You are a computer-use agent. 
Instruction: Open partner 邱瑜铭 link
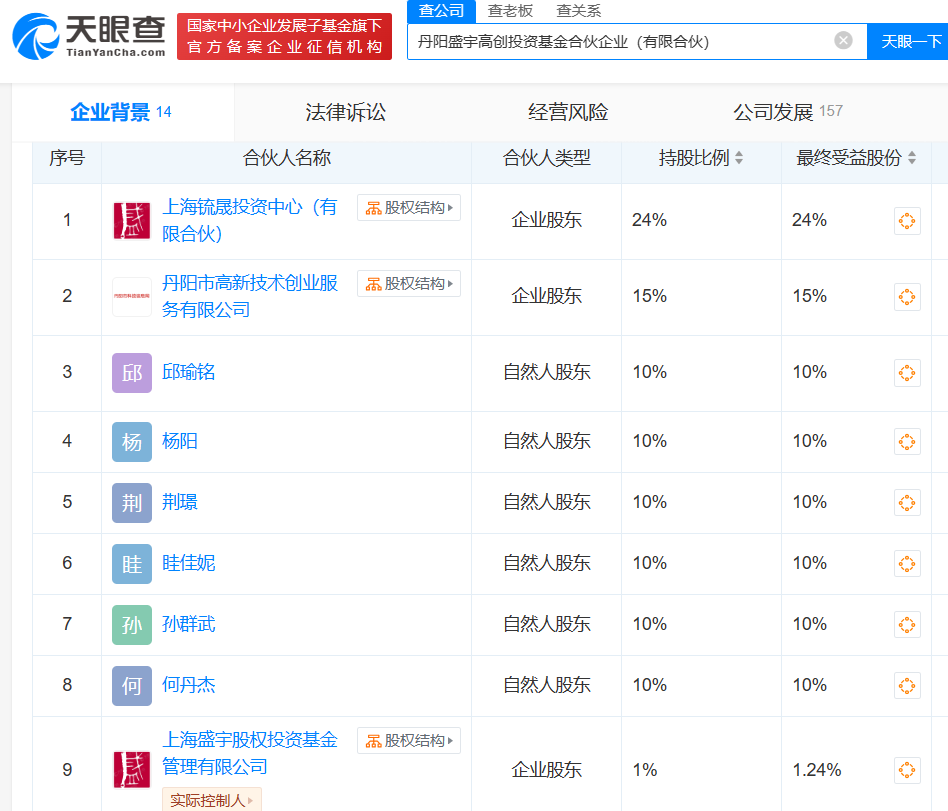click(188, 372)
